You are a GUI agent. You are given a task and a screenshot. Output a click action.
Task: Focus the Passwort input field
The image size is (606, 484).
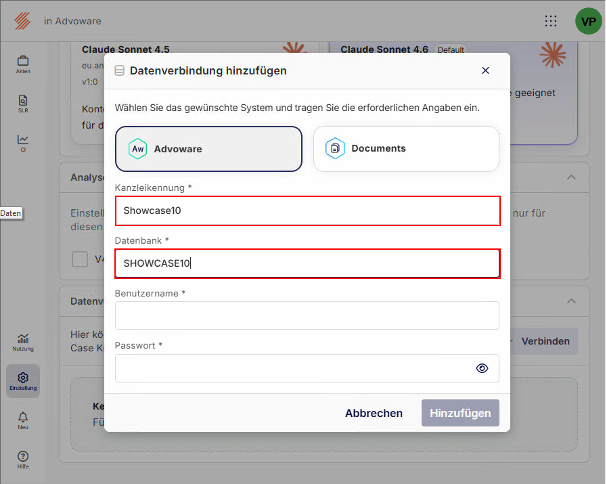307,368
